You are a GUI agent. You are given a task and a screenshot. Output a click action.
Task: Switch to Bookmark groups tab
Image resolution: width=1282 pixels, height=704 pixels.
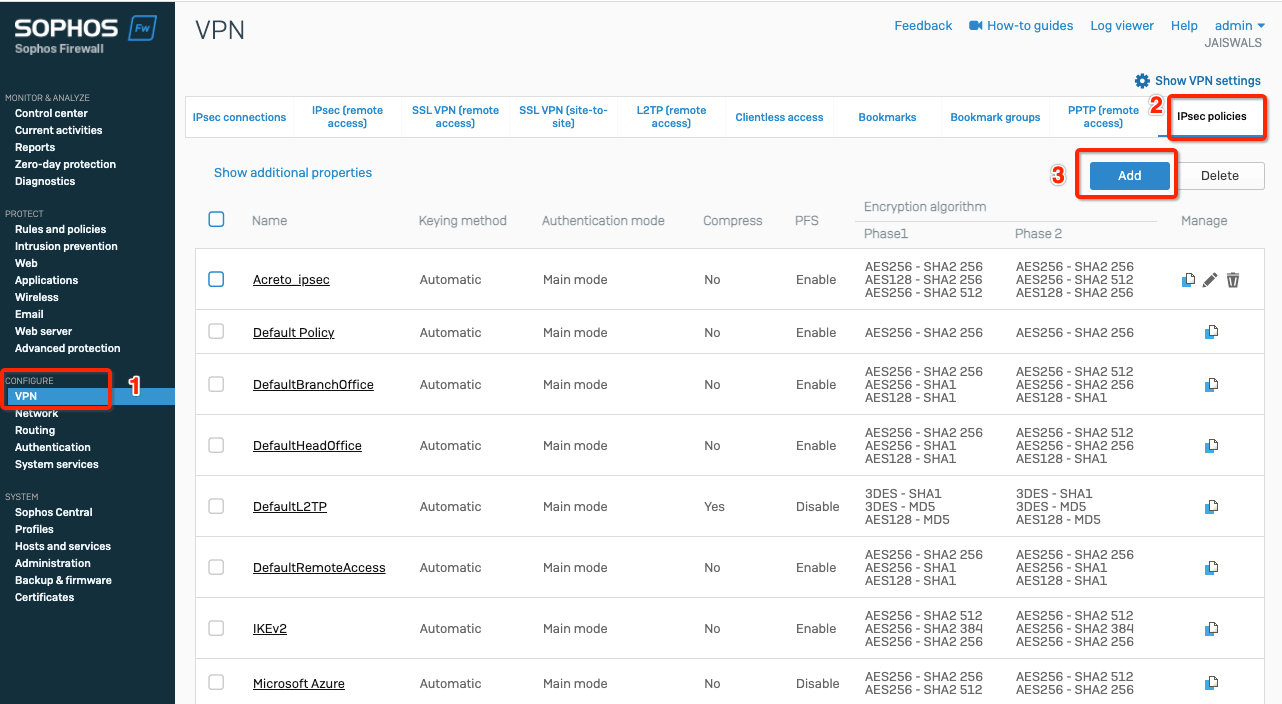pos(995,117)
